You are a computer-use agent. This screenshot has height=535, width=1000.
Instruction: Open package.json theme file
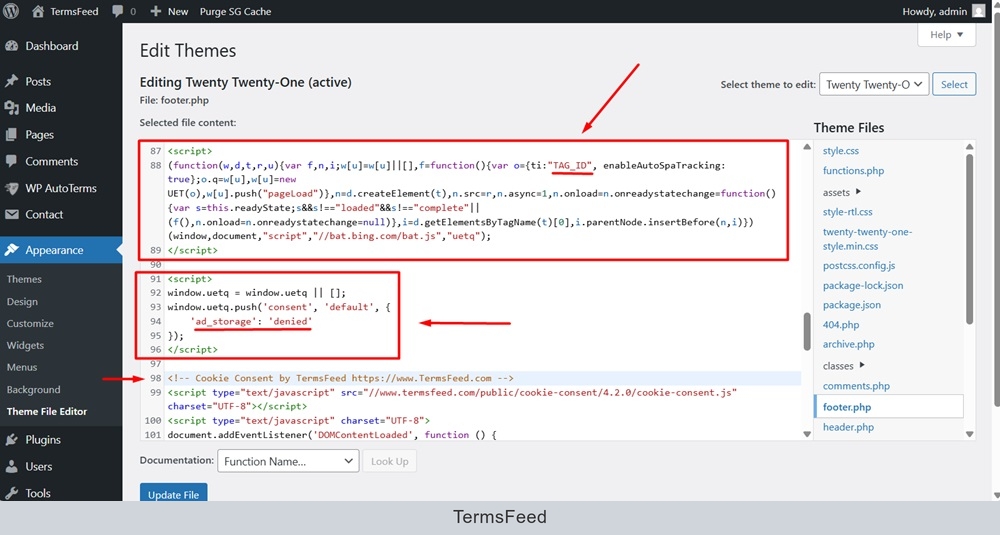(x=851, y=305)
